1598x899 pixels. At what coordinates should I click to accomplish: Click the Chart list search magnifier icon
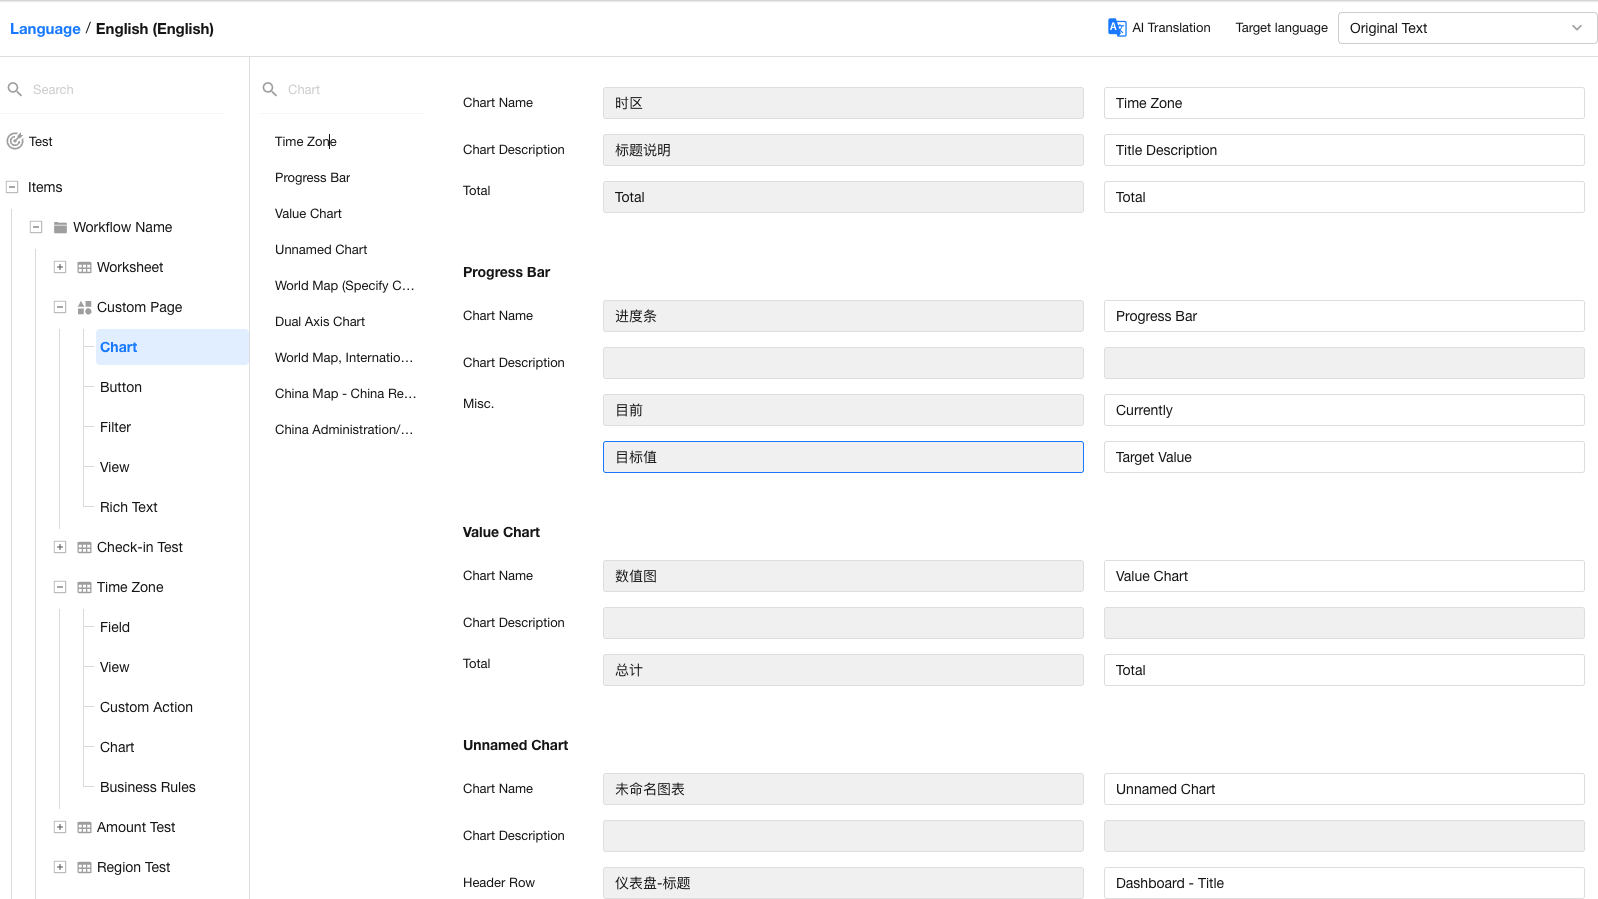click(270, 89)
